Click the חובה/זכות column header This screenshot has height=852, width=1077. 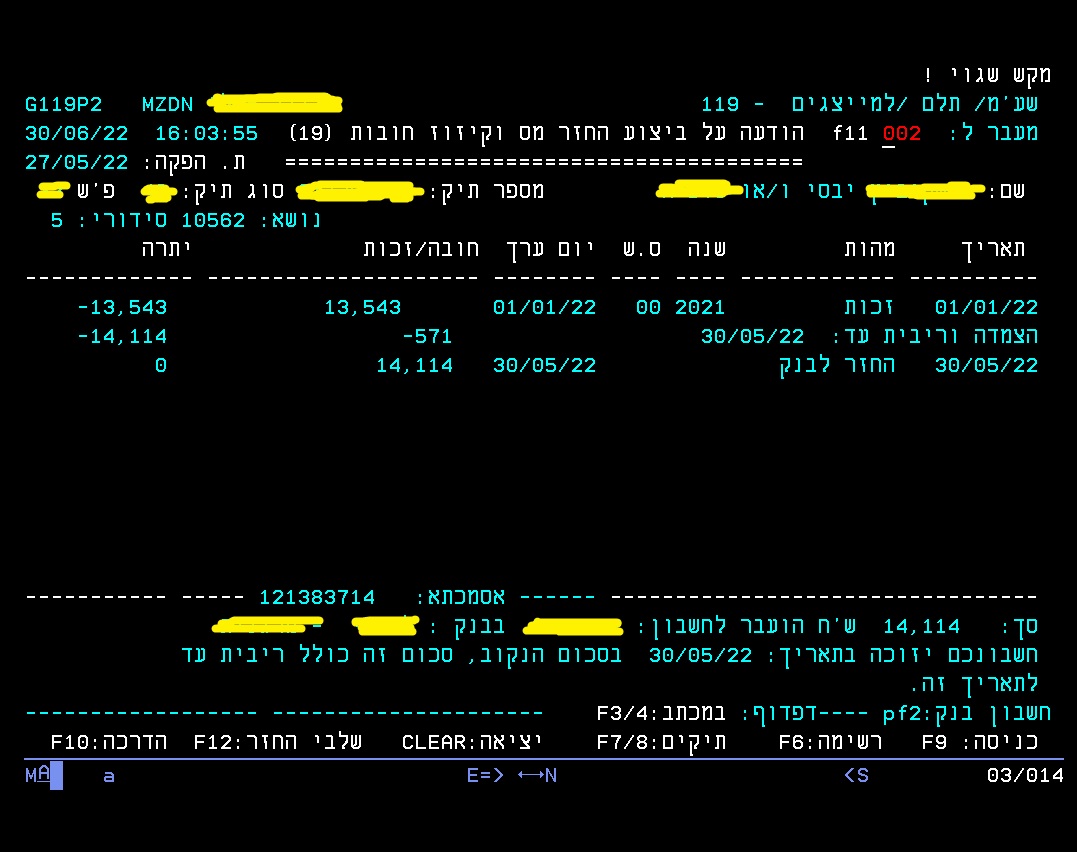(421, 248)
